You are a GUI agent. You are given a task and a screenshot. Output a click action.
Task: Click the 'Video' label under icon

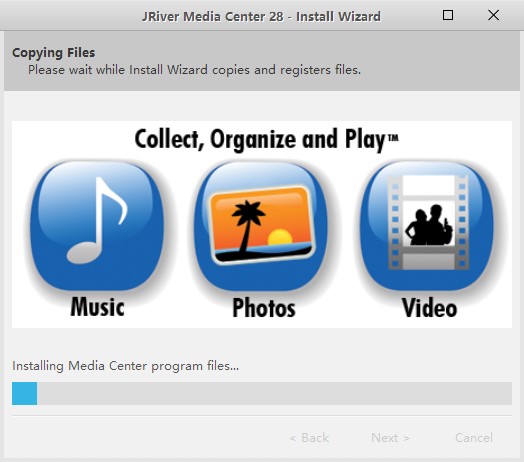click(429, 308)
